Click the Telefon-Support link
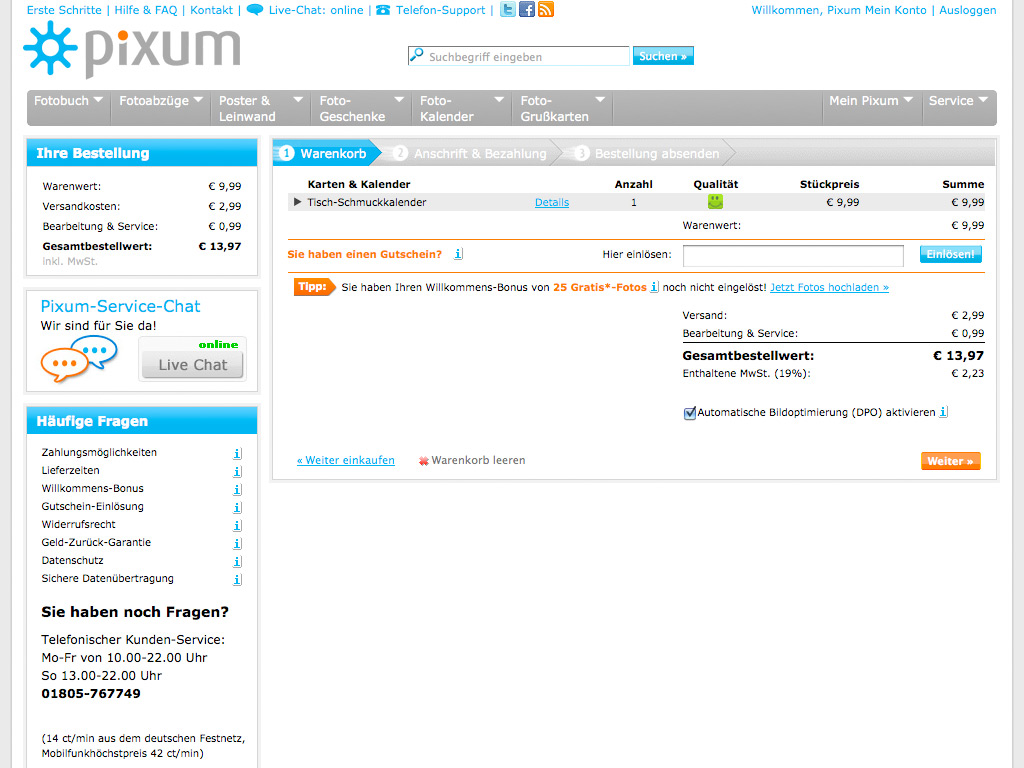1024x768 pixels. (x=441, y=10)
